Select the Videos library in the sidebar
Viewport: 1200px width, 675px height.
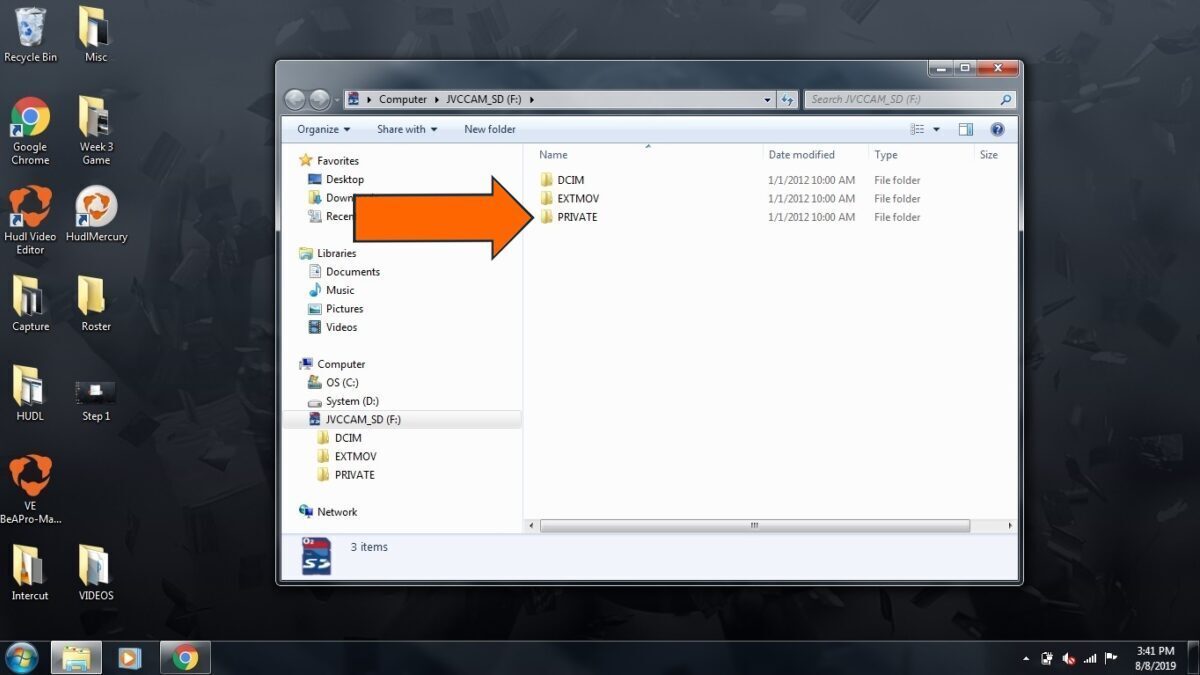tap(340, 327)
